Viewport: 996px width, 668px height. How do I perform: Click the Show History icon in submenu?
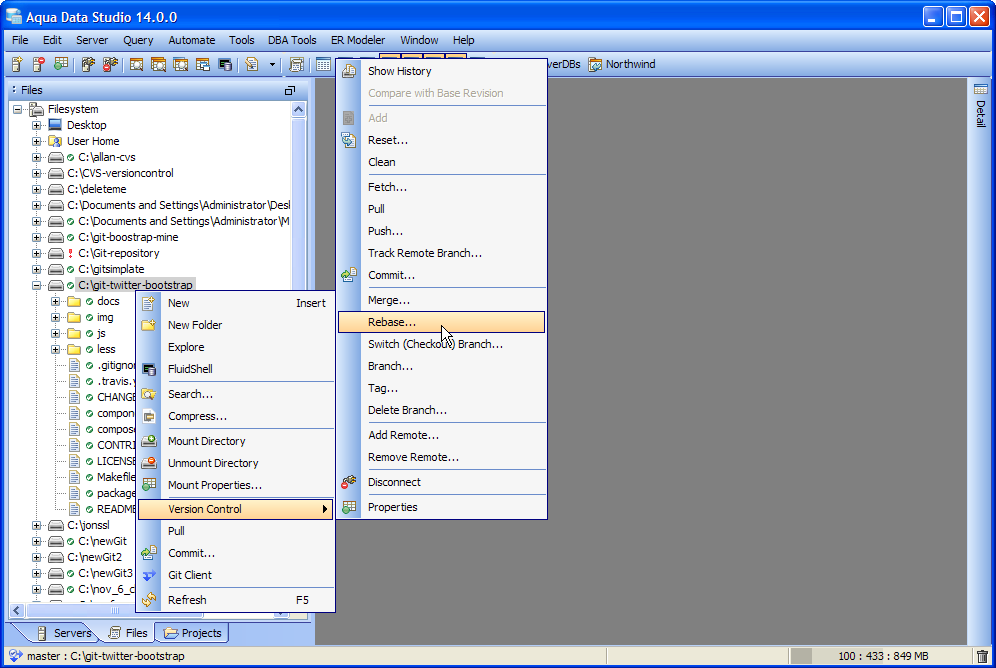click(349, 71)
